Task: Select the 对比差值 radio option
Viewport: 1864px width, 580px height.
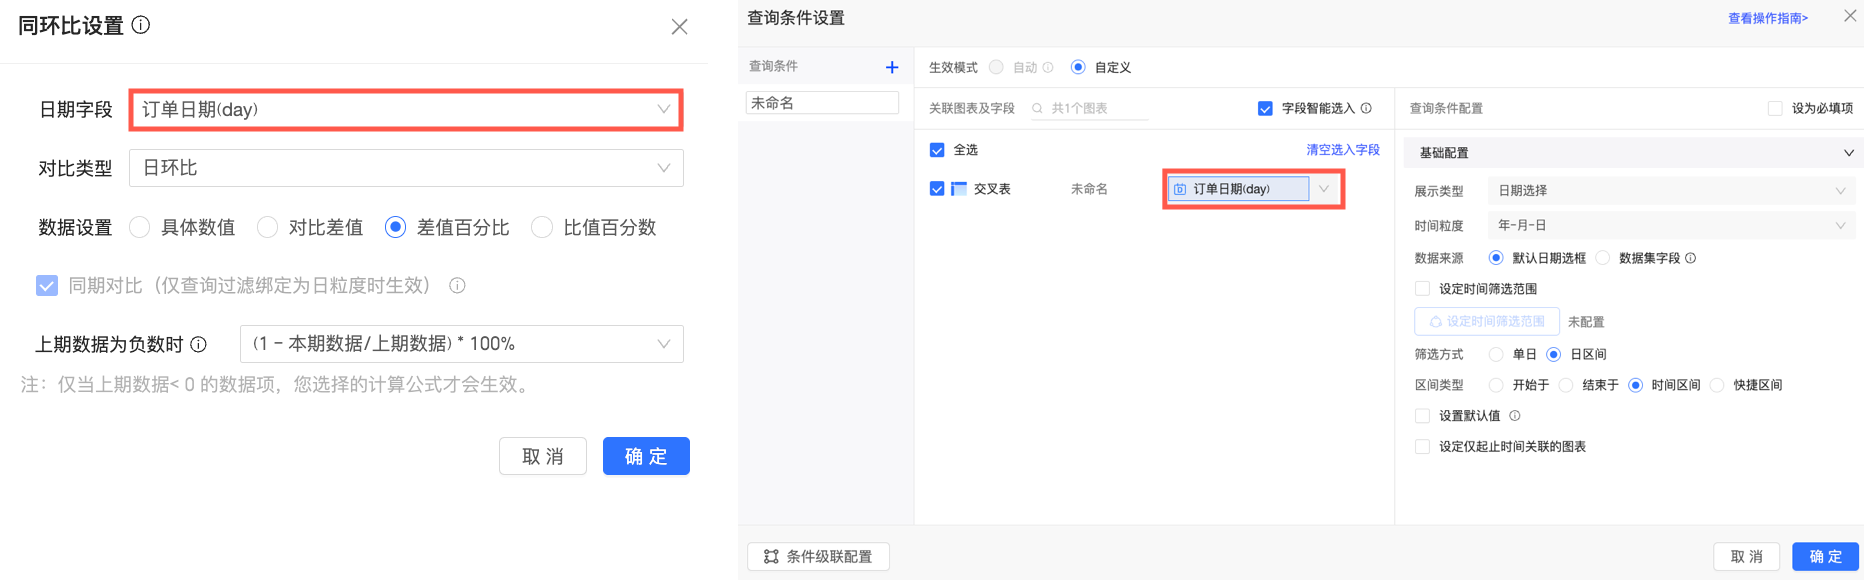Action: pyautogui.click(x=267, y=228)
